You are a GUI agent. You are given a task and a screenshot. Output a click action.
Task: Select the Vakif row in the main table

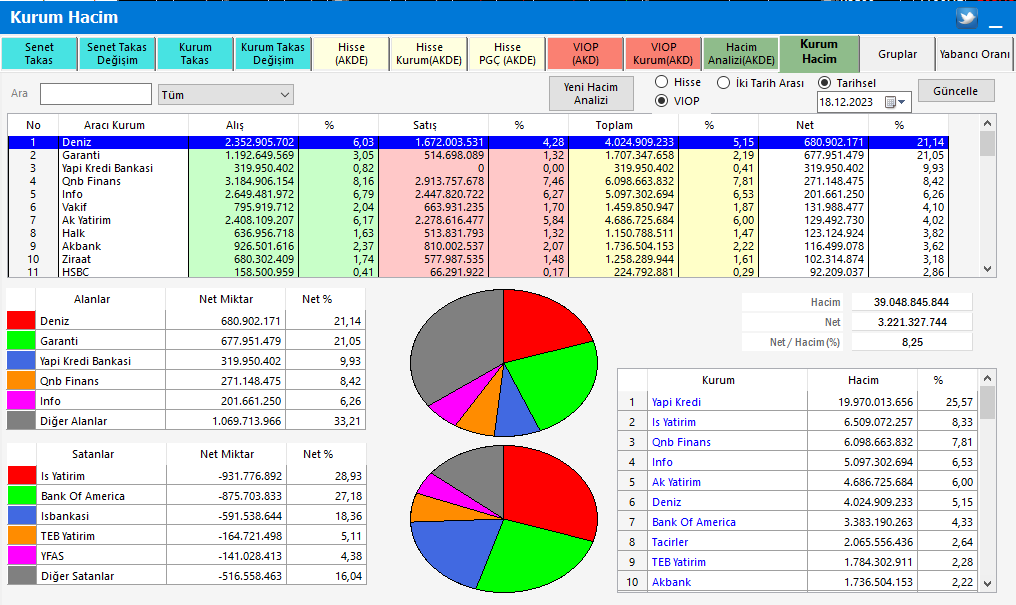point(478,207)
